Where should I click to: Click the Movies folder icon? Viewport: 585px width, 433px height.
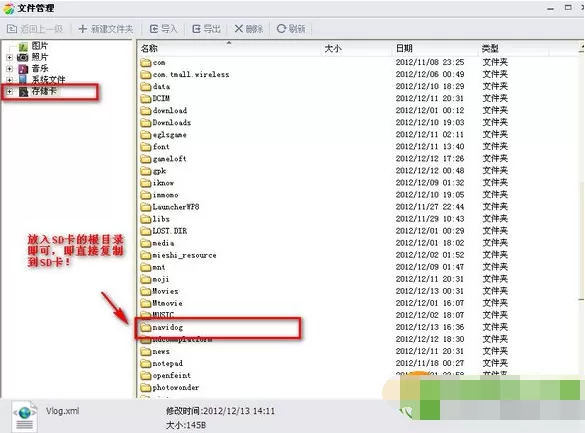point(146,291)
